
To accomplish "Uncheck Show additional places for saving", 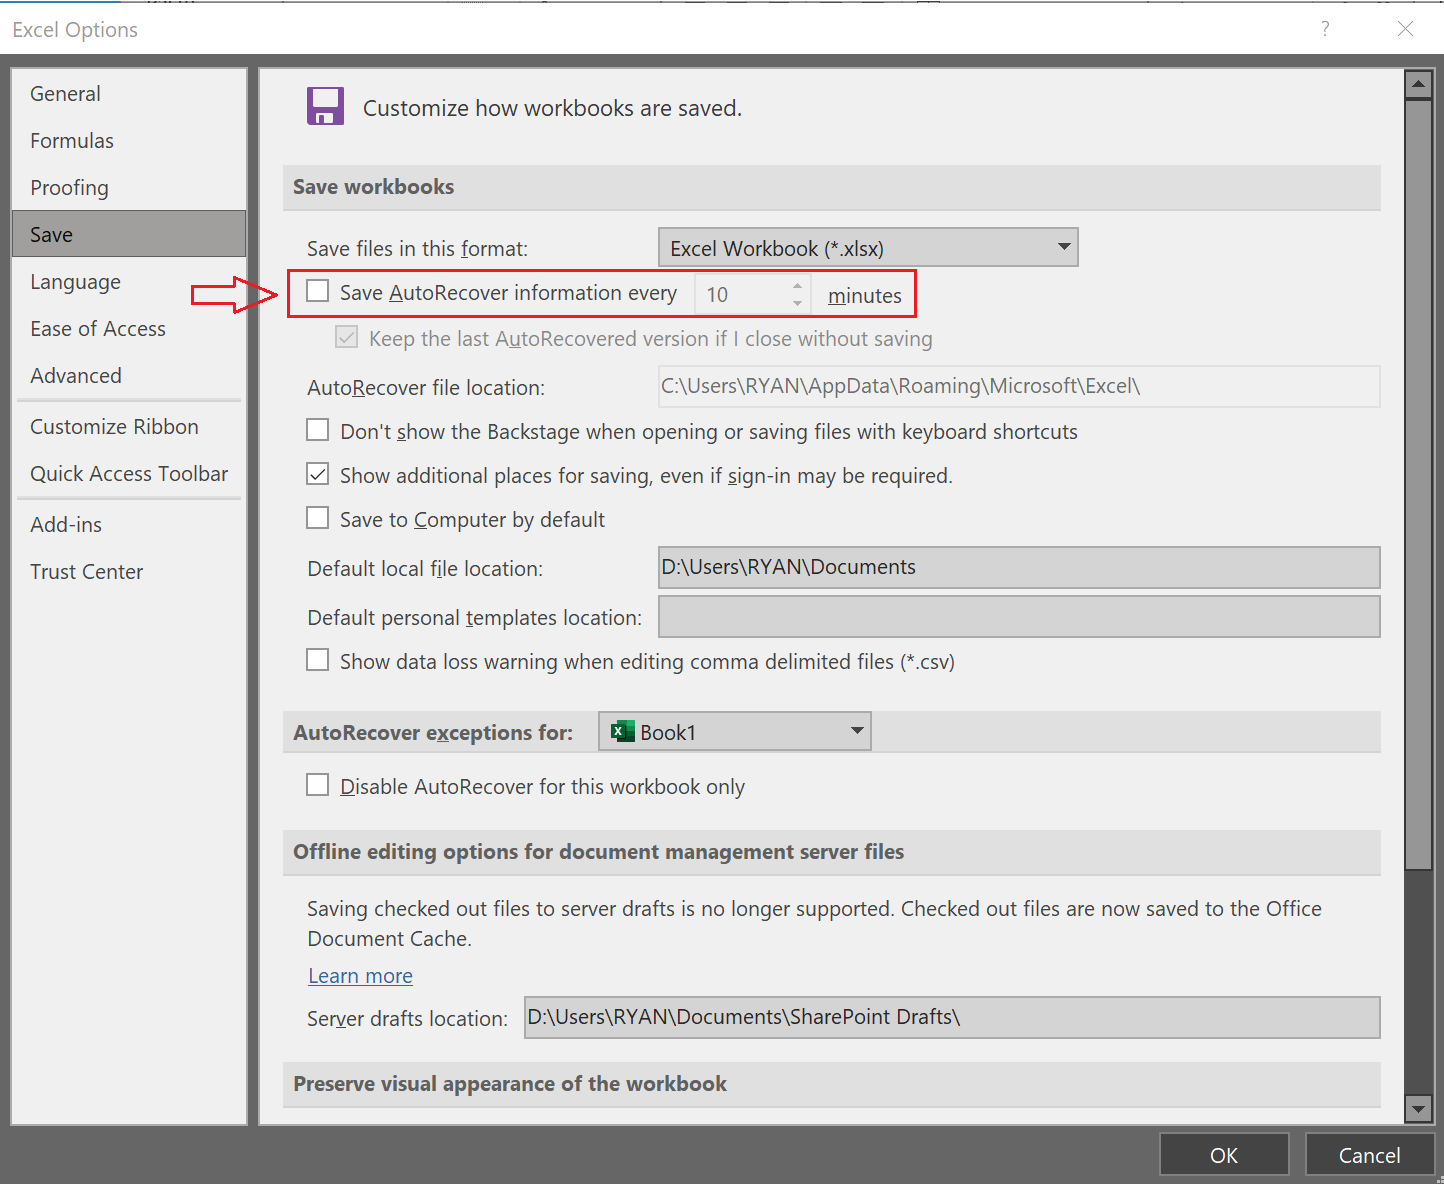I will pyautogui.click(x=318, y=474).
